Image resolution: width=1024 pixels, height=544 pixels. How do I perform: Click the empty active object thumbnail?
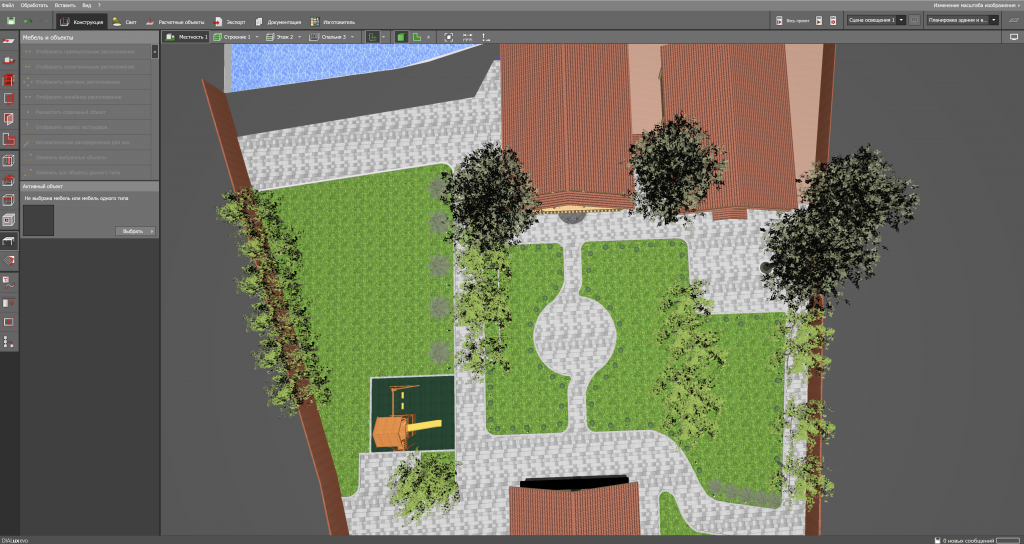[38, 221]
